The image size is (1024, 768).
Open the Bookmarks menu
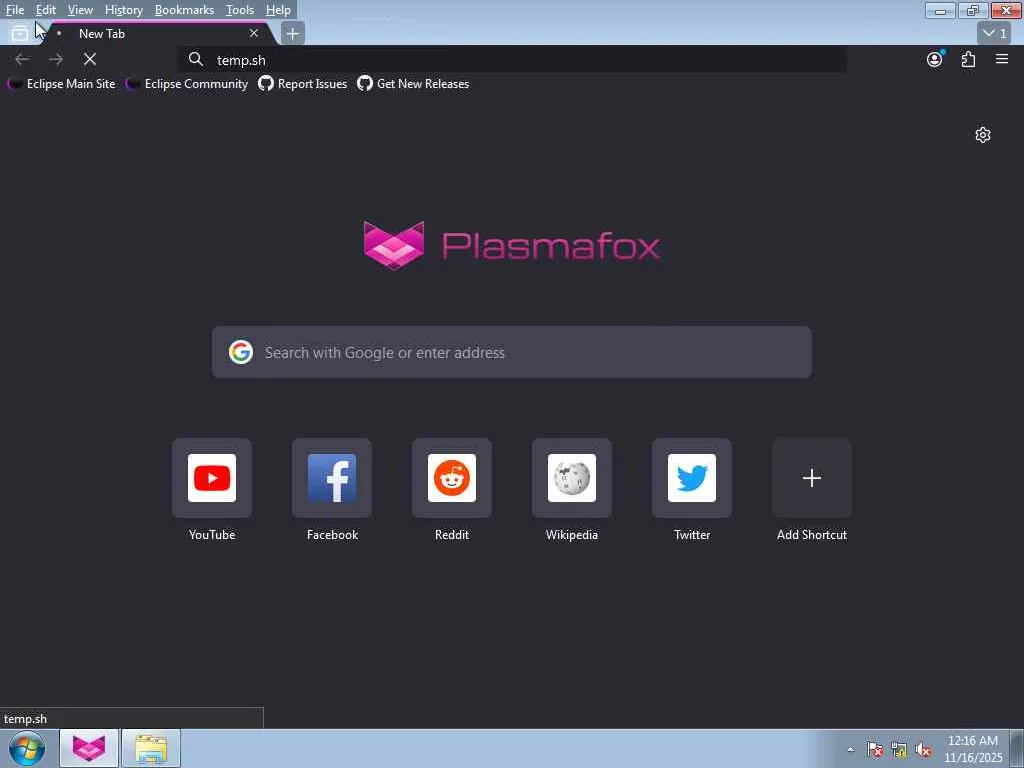[x=184, y=10]
